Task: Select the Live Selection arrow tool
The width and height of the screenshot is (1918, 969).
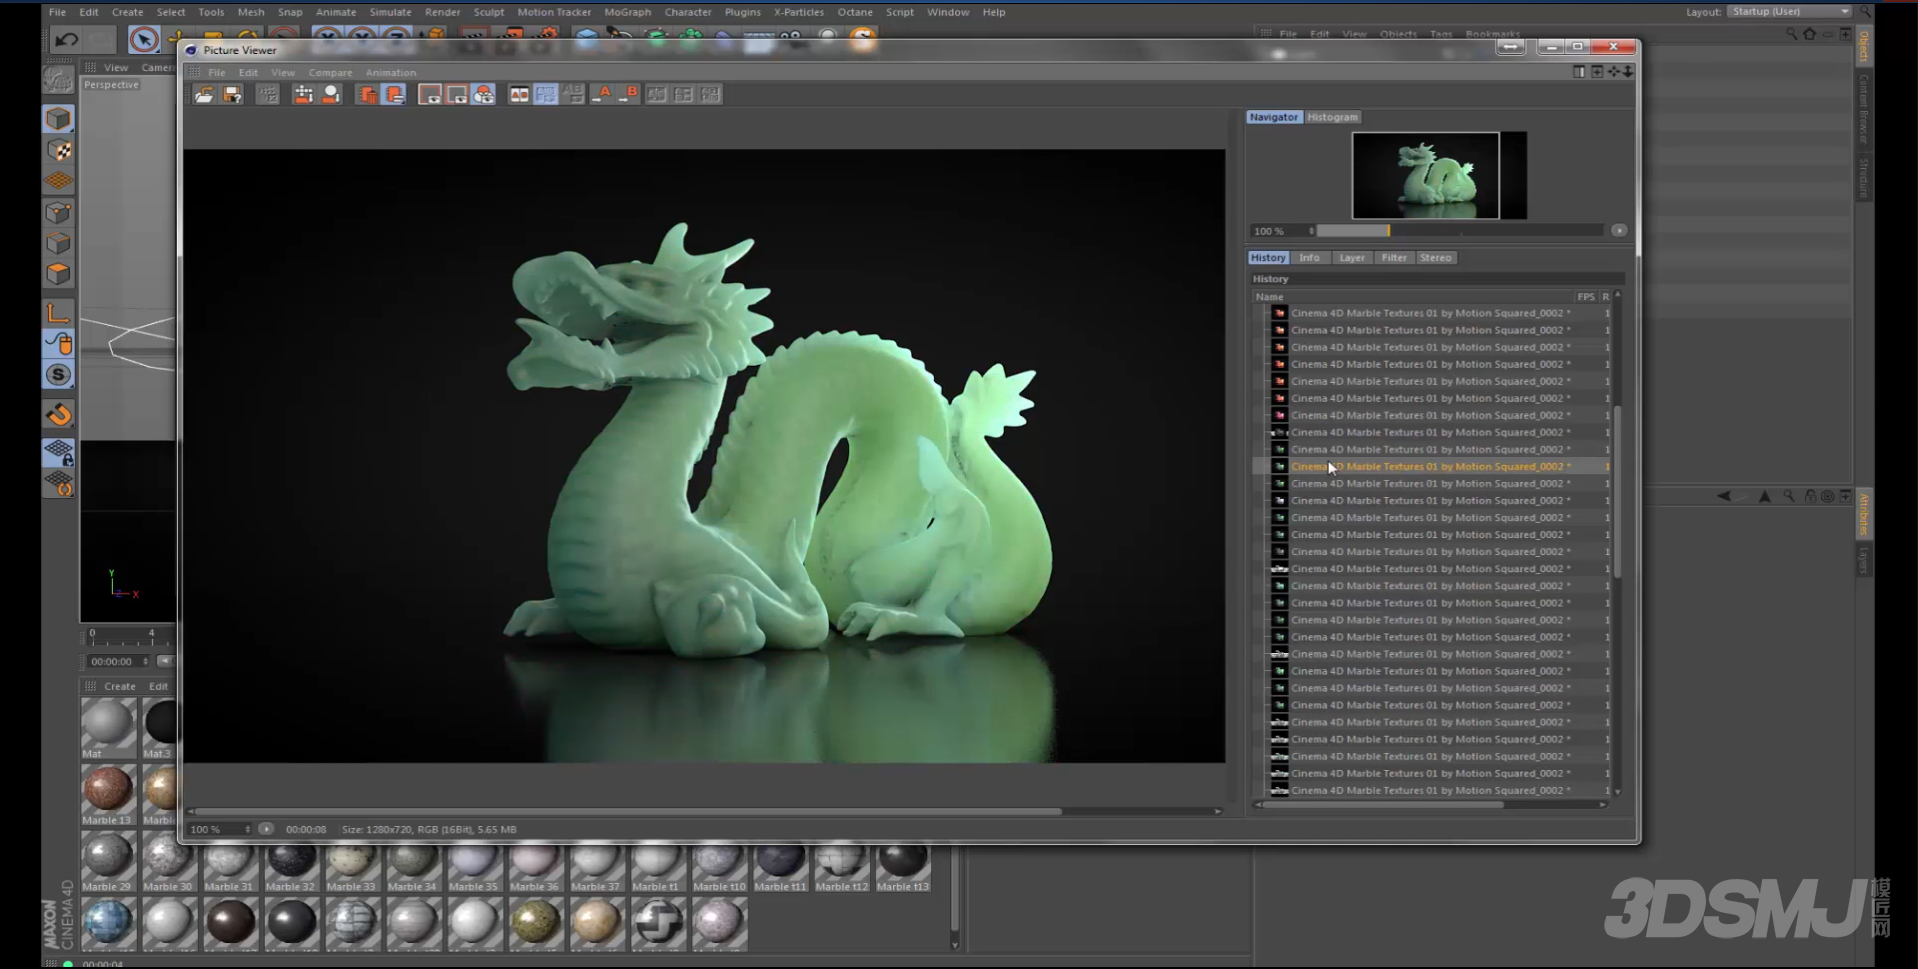Action: (x=143, y=39)
